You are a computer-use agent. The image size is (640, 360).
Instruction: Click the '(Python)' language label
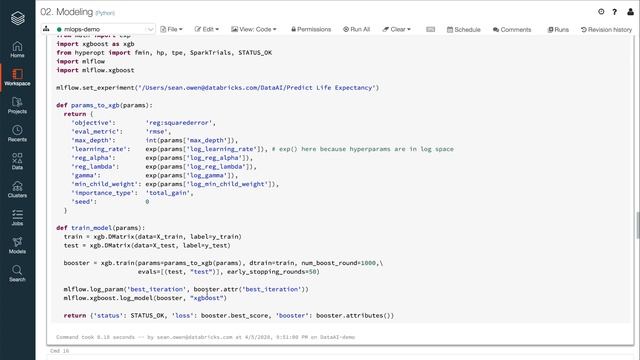pyautogui.click(x=105, y=13)
